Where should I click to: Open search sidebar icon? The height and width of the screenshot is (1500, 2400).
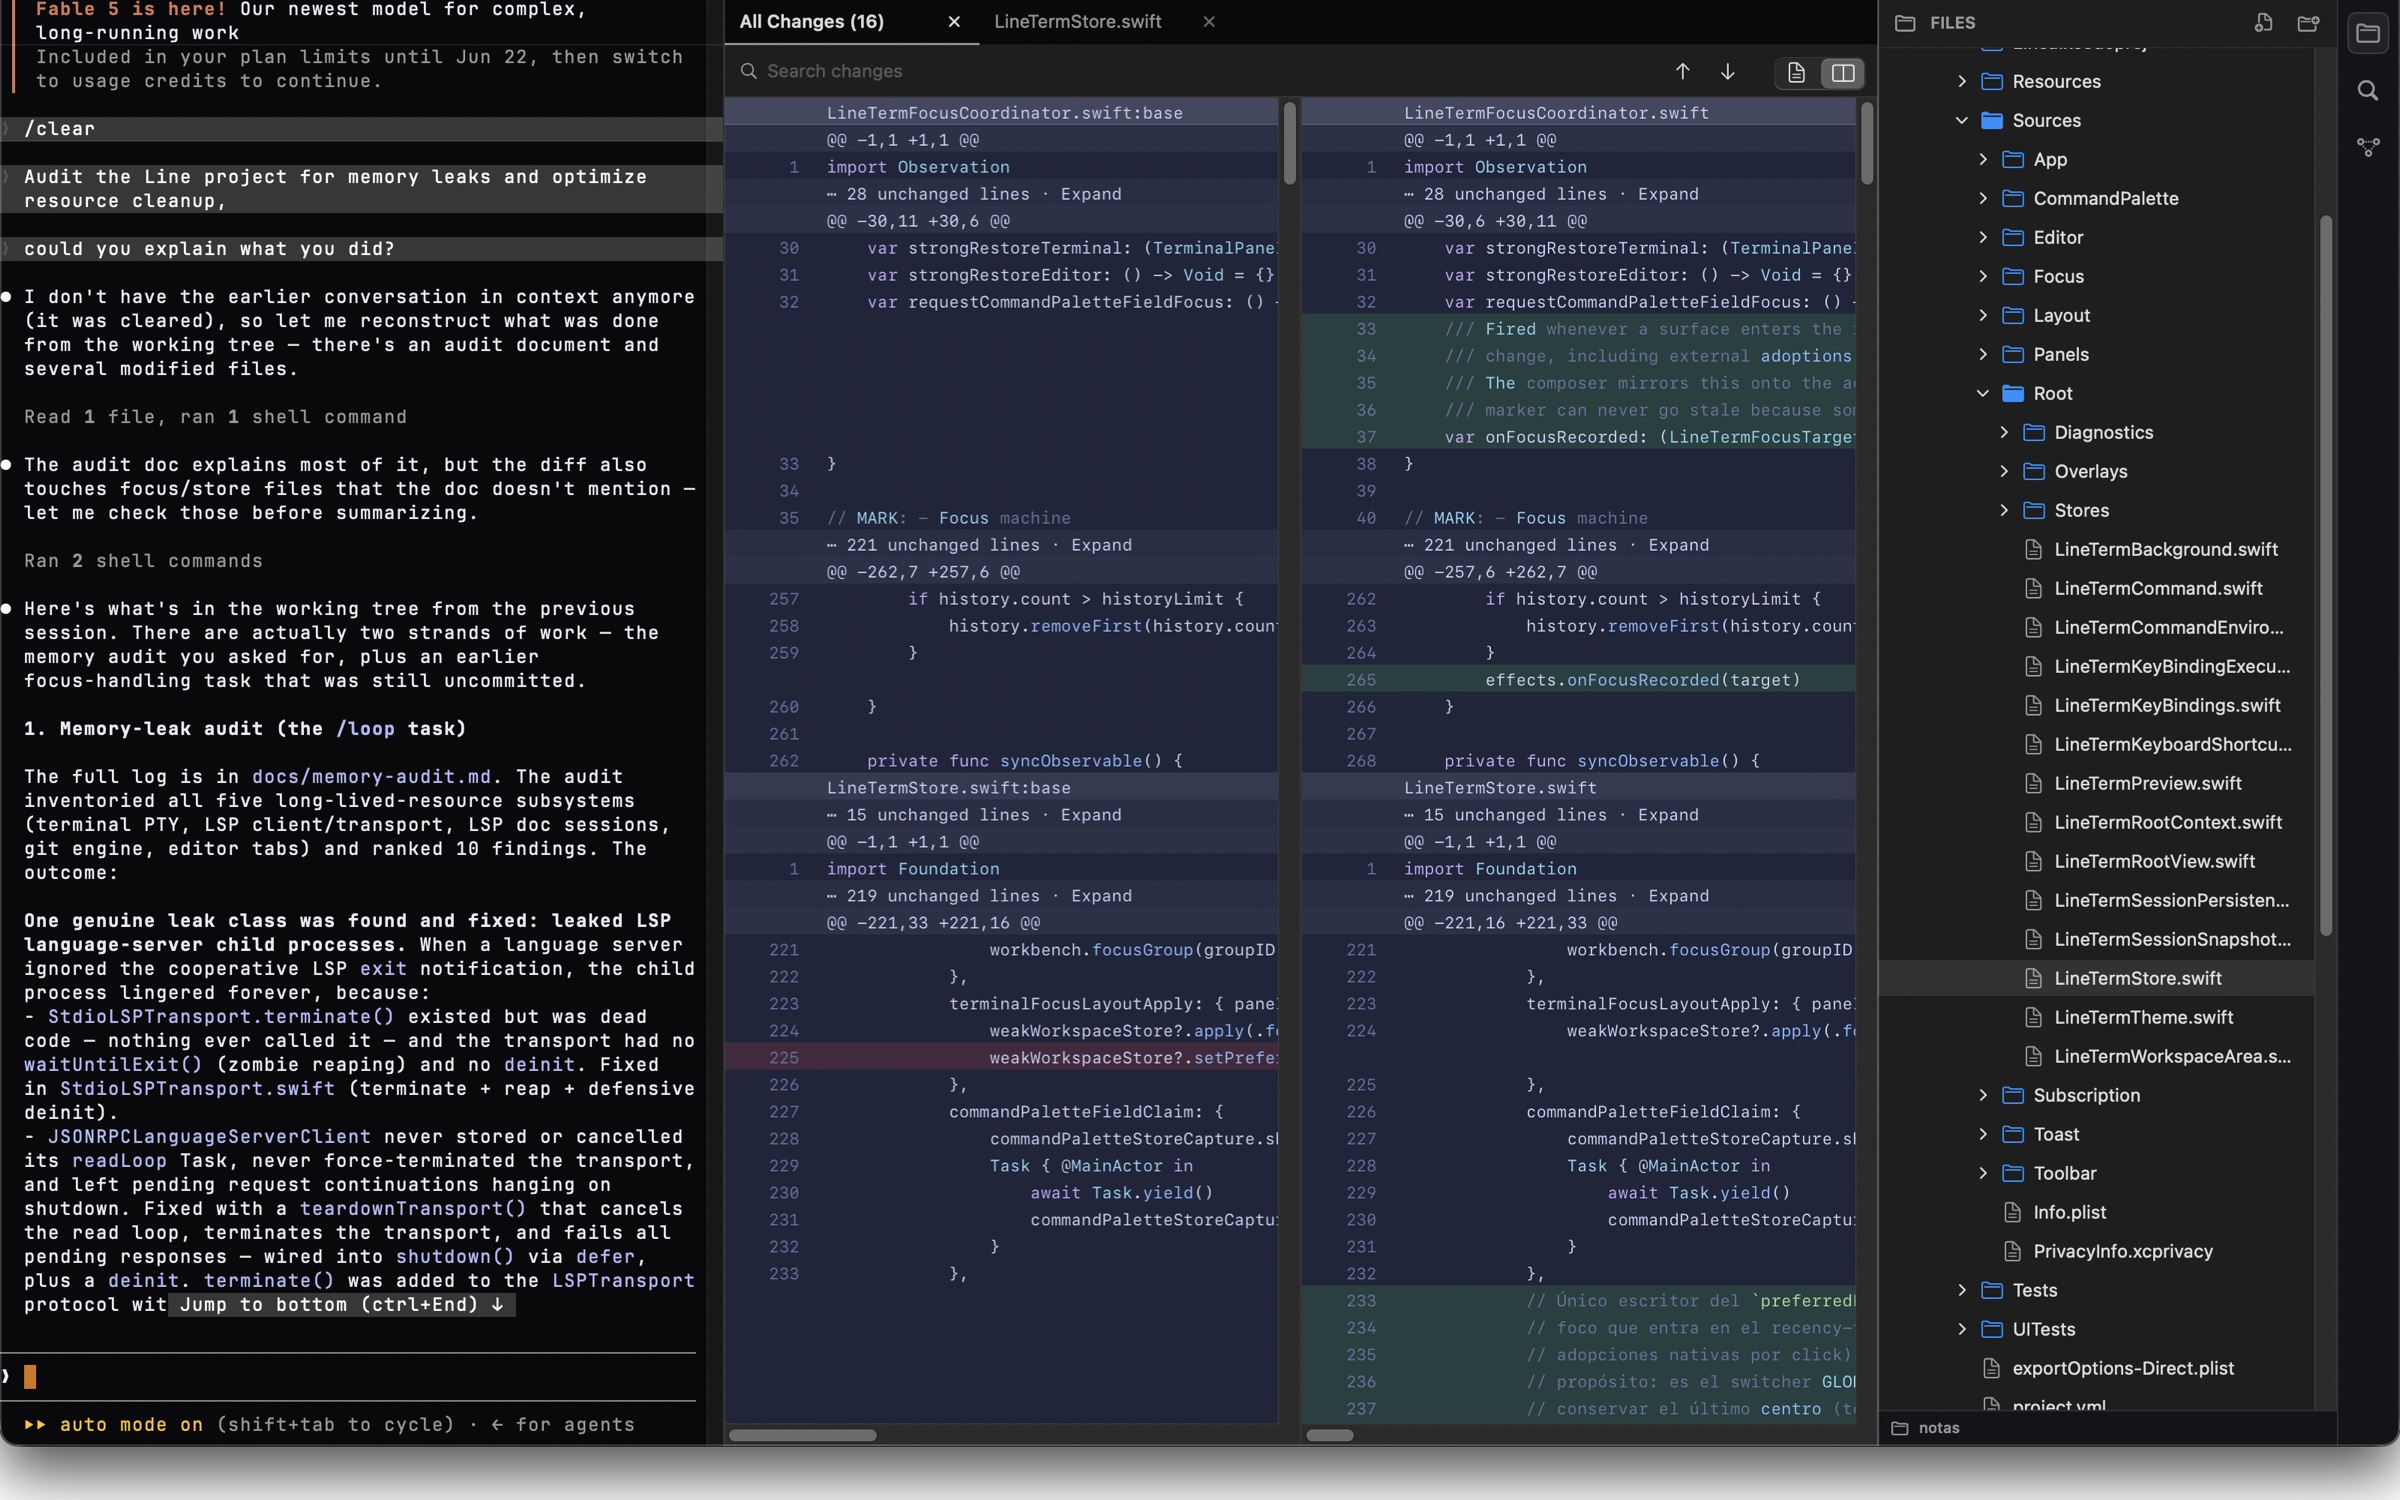click(x=2368, y=91)
